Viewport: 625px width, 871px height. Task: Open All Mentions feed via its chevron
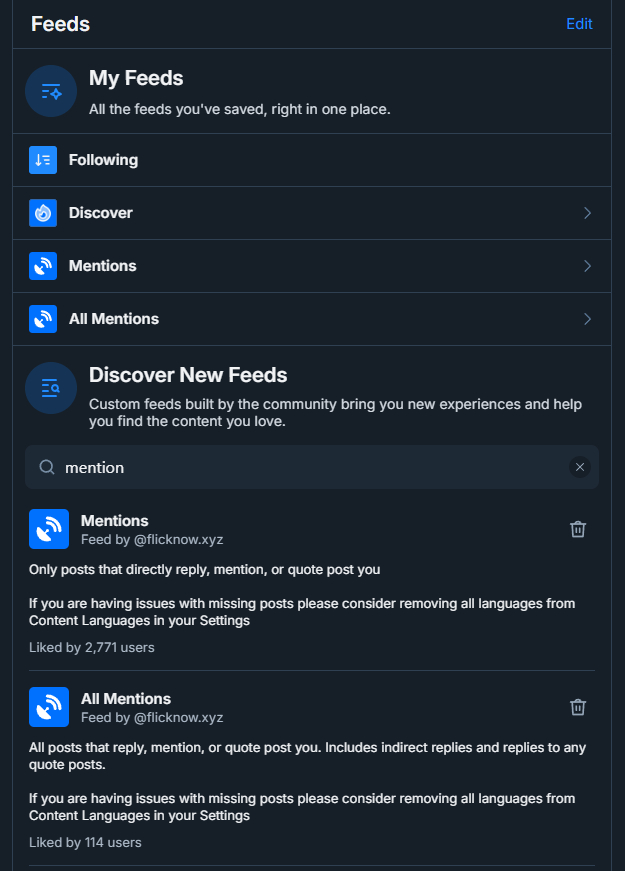(x=587, y=319)
